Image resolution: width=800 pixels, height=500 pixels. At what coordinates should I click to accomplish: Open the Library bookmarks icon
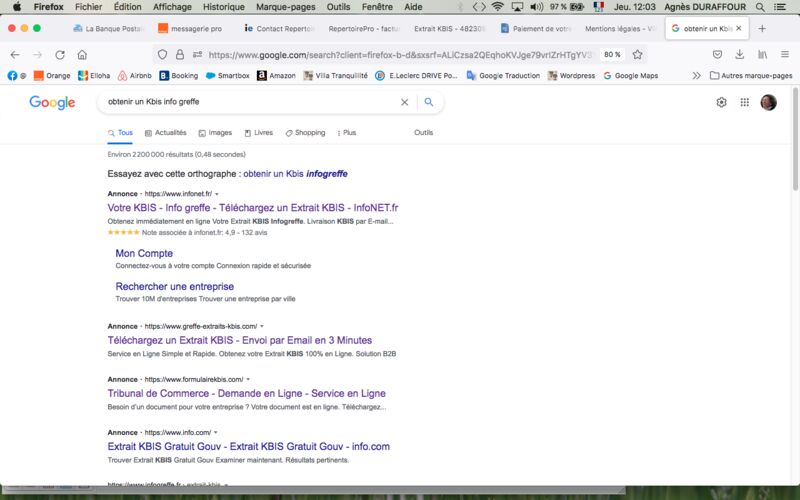point(762,55)
